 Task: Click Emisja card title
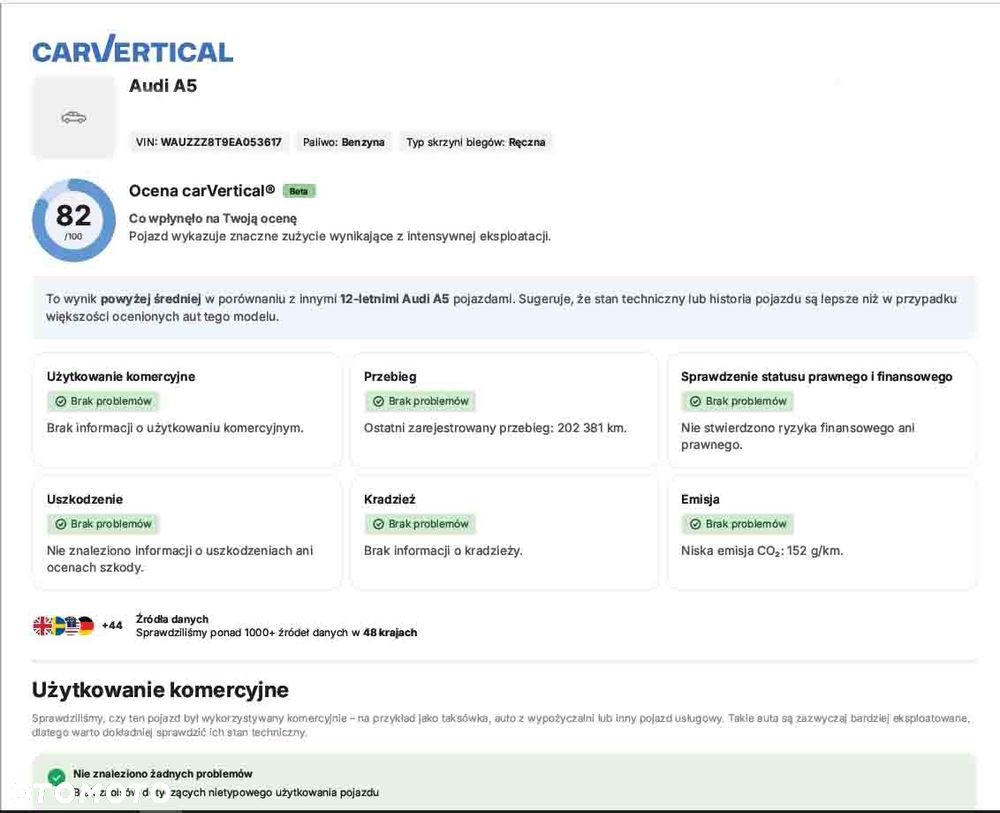tap(700, 499)
